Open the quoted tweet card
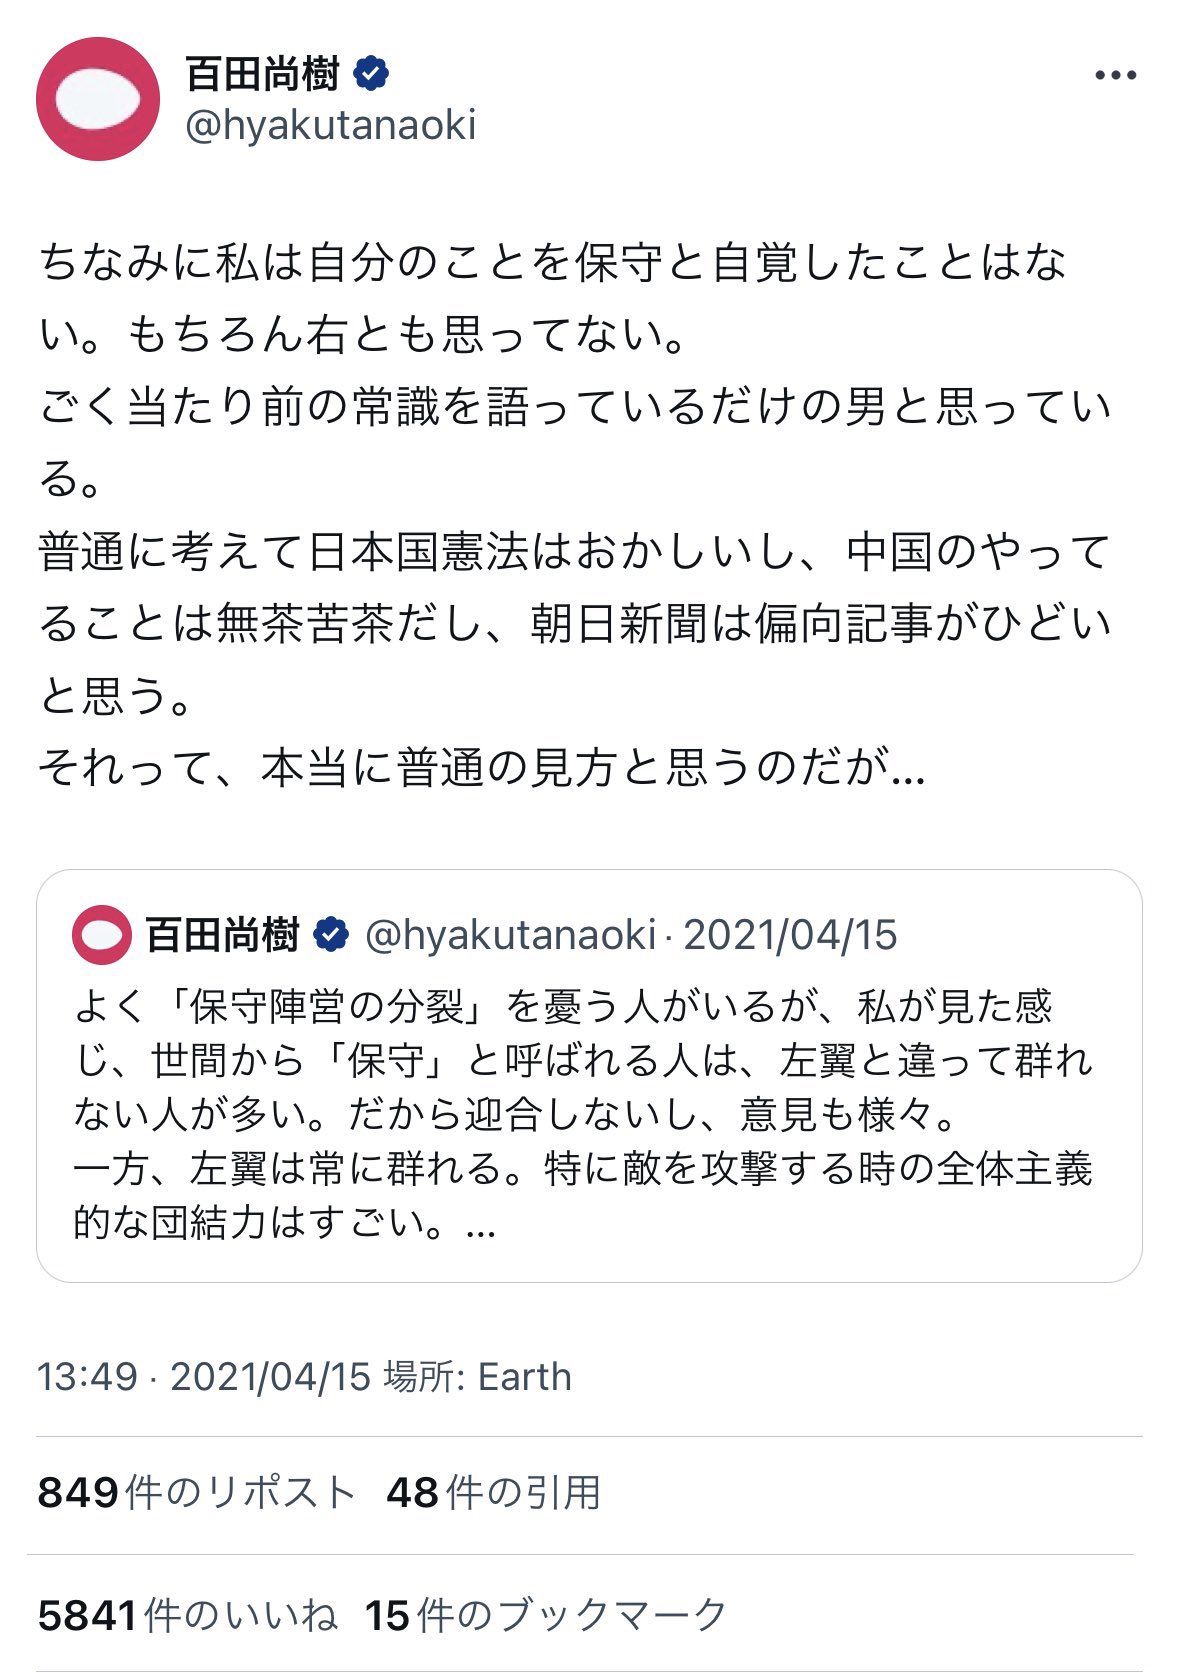 pos(589,1076)
